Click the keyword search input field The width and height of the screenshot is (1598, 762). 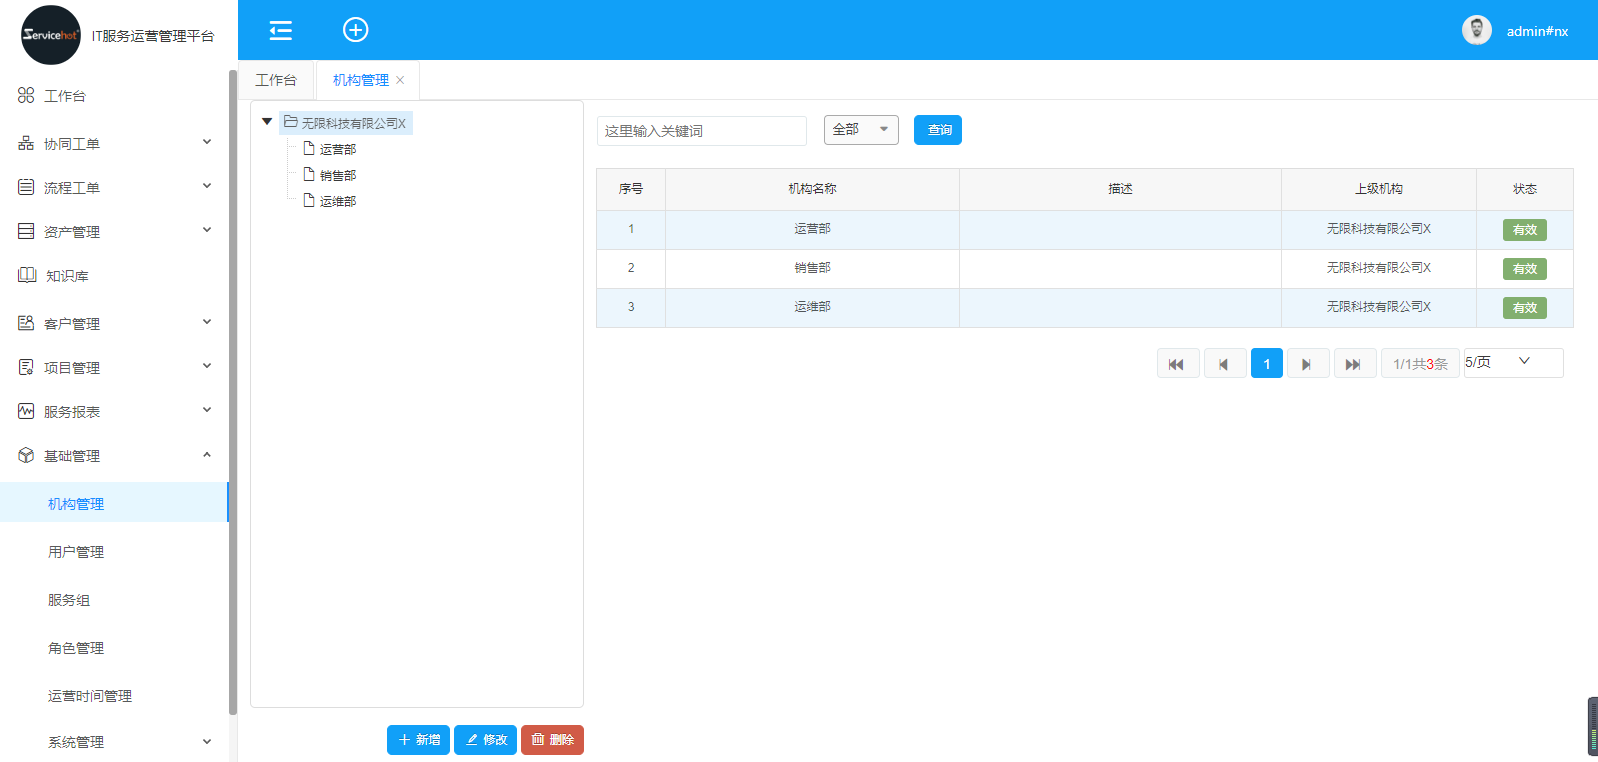point(701,131)
